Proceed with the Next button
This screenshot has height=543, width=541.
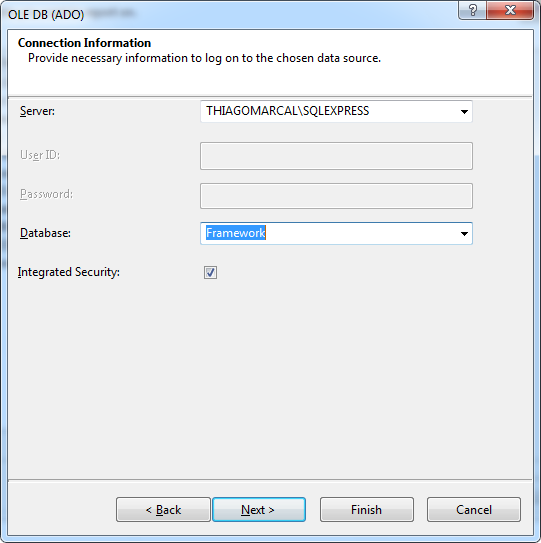(259, 509)
